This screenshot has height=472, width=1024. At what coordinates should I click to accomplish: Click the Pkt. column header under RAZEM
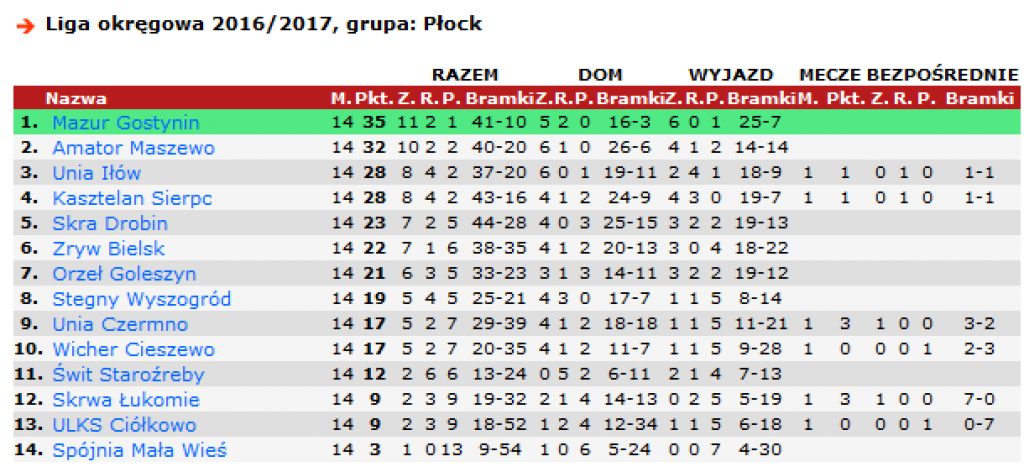[375, 99]
